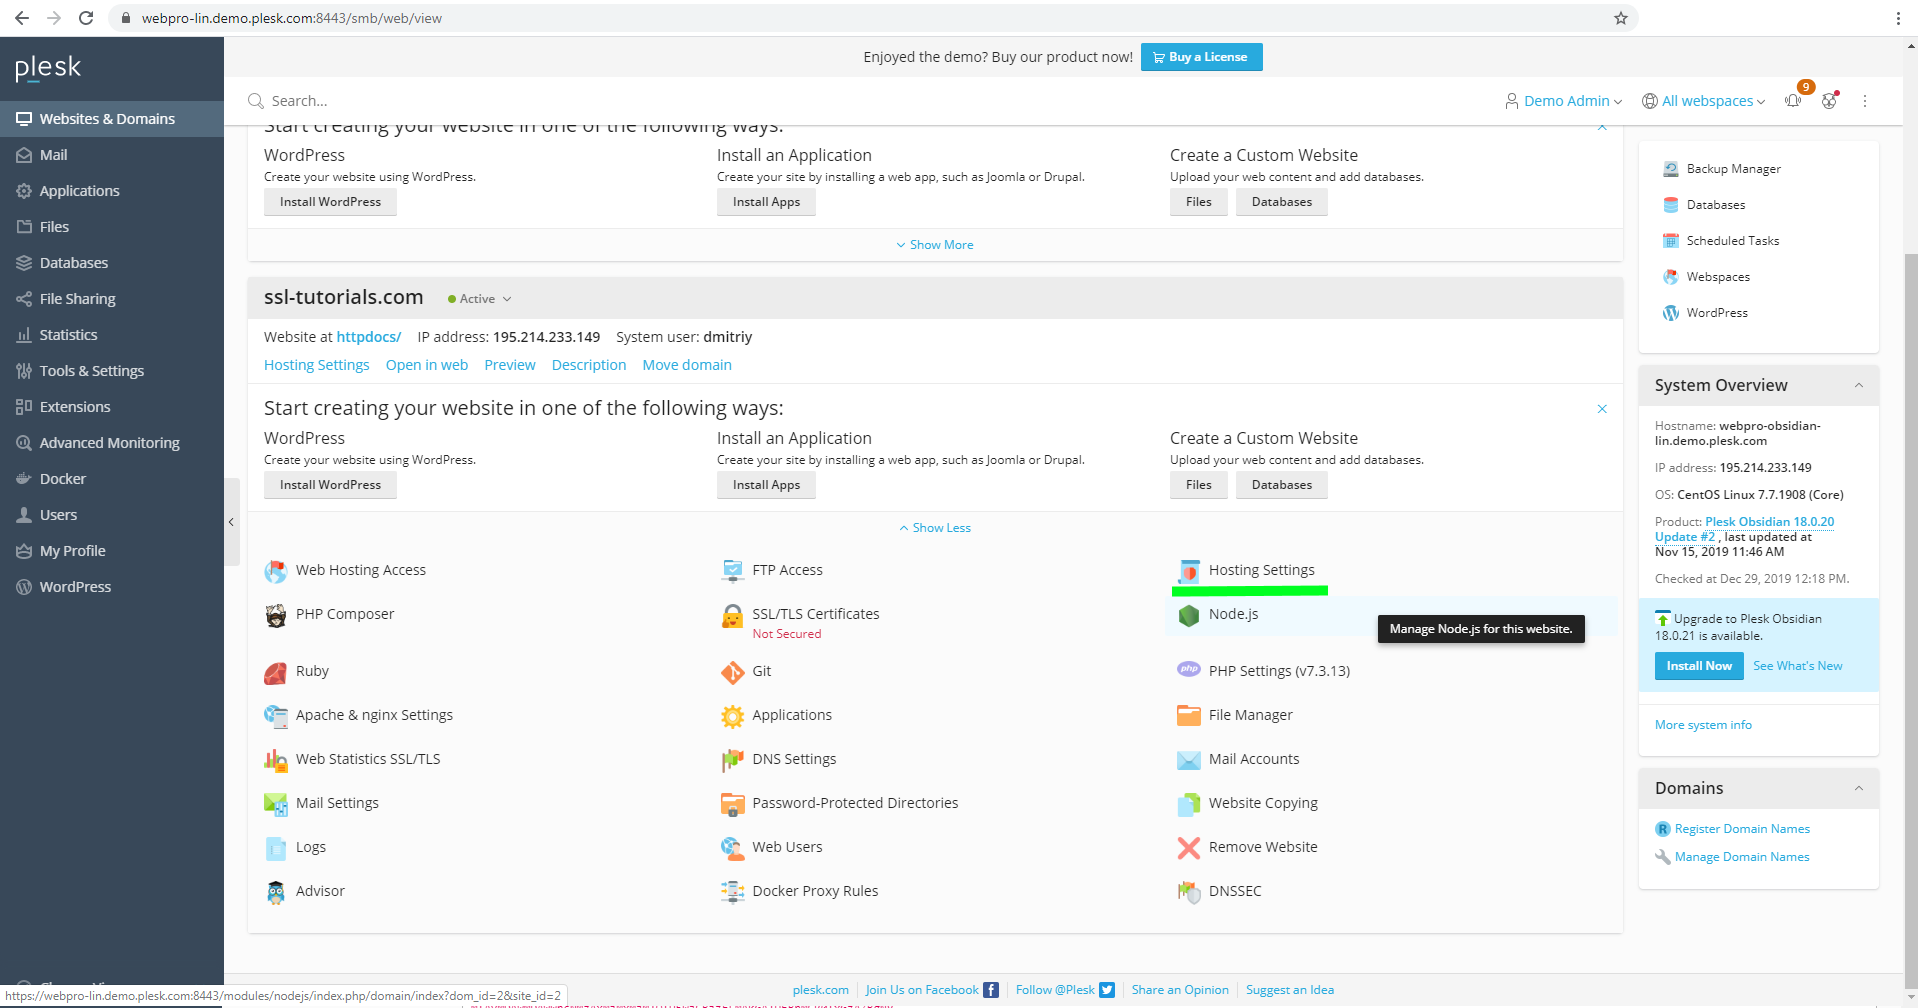Open SSL/TLS Certificates
1918x1008 pixels.
pyautogui.click(x=815, y=614)
